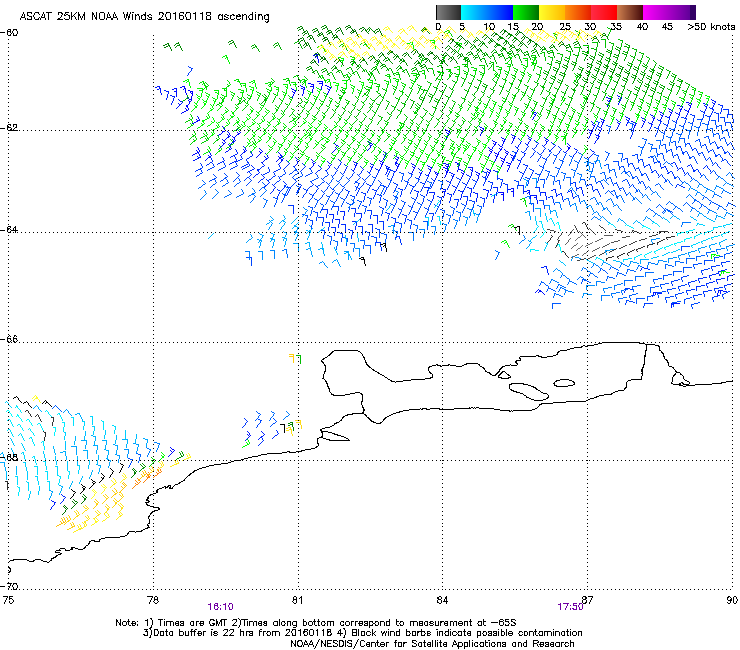Screen dimensions: 740x650
Task: Click the note 'Data buffer is 22 hrs'
Action: (203, 633)
